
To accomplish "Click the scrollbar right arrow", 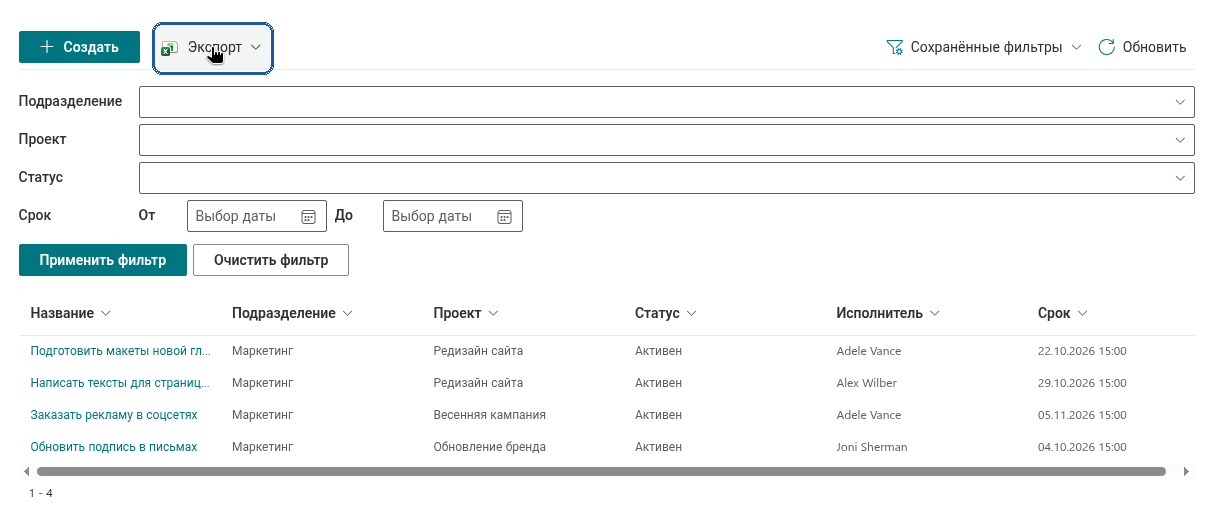I will click(x=1186, y=471).
